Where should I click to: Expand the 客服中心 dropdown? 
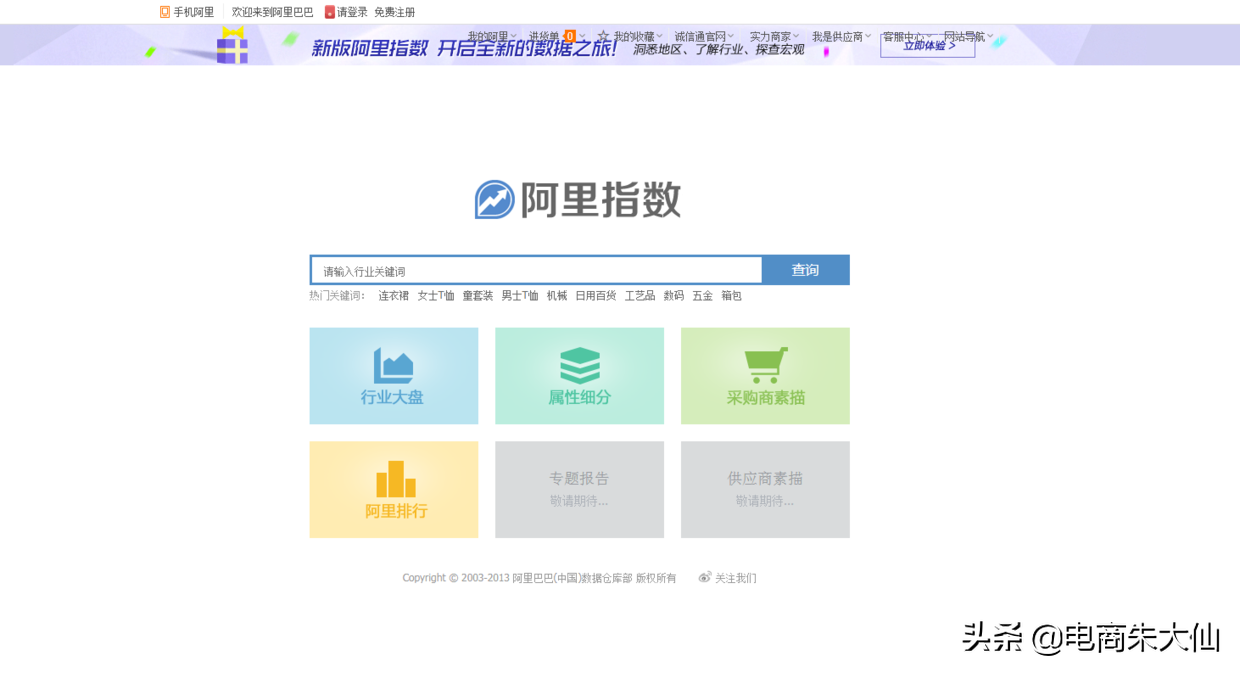click(907, 37)
